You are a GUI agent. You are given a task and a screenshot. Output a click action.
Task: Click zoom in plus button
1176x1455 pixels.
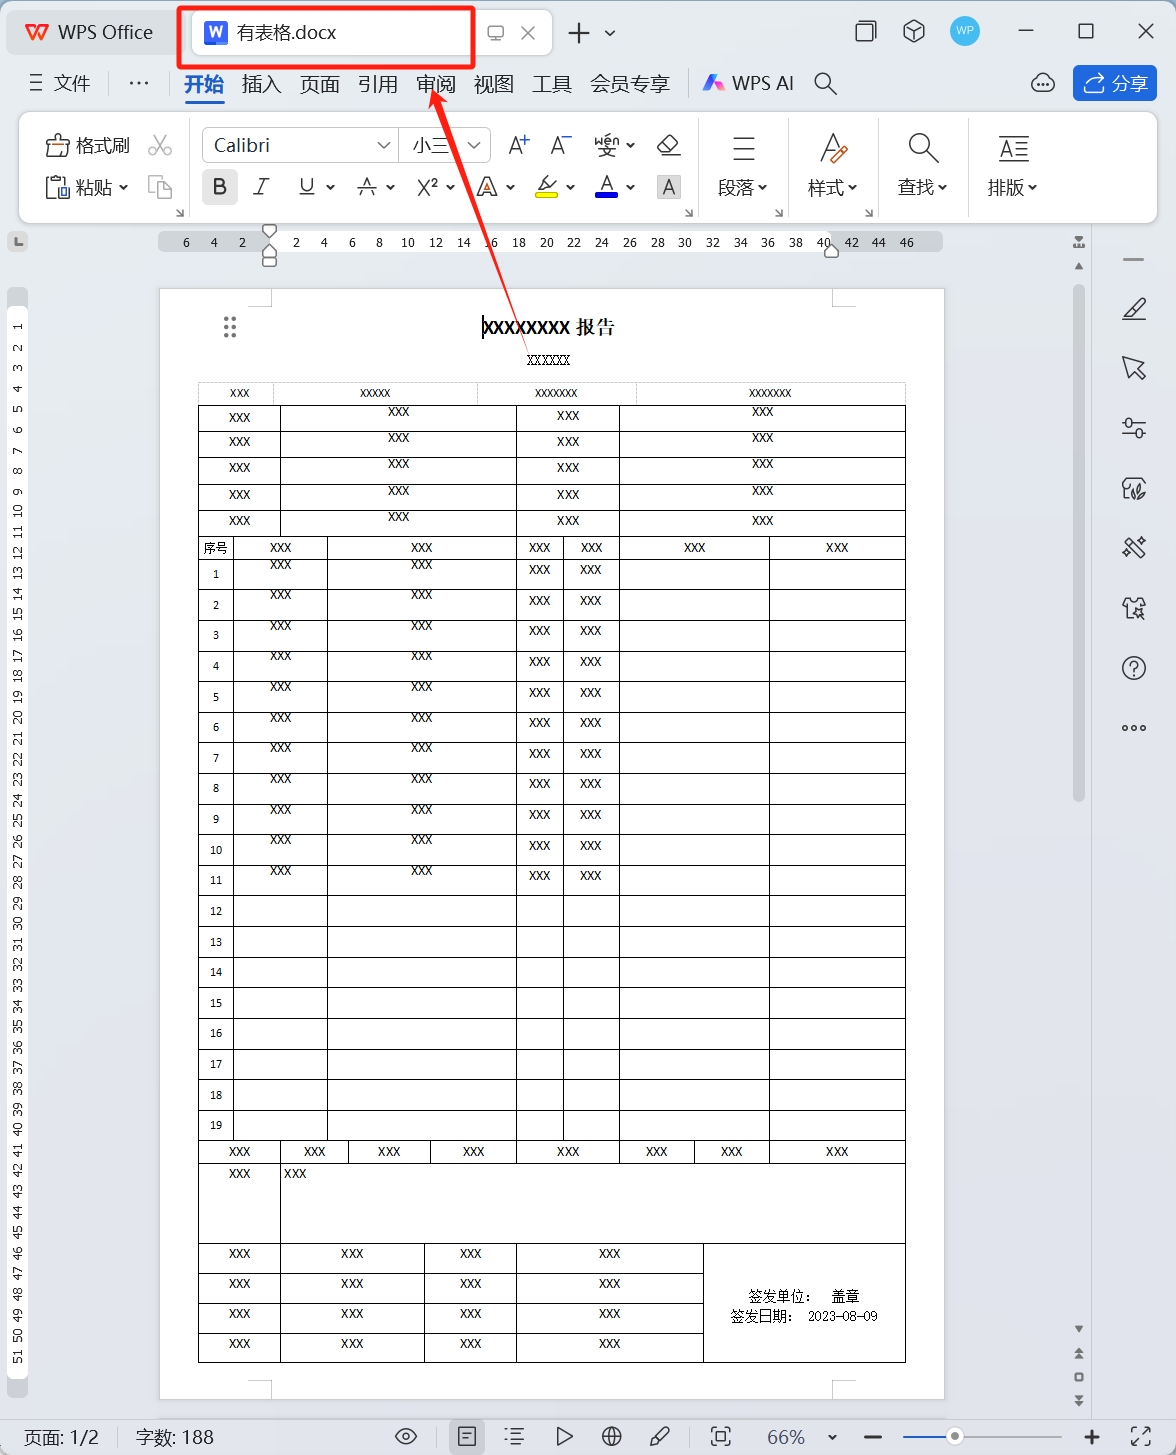tap(1092, 1437)
